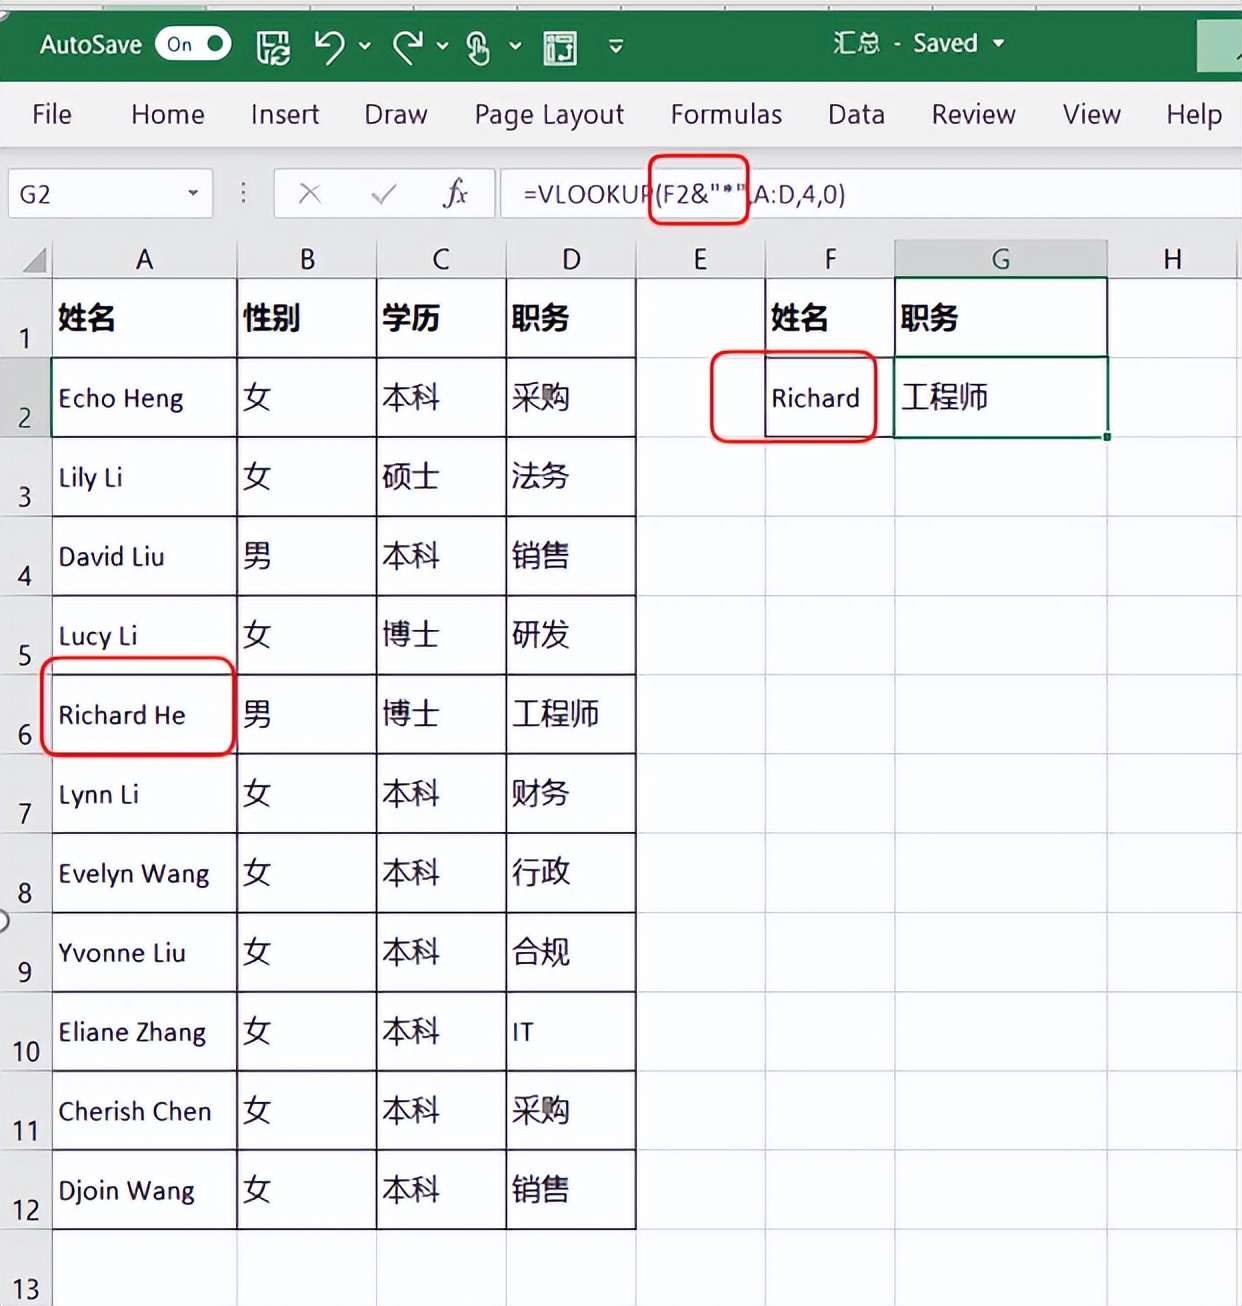Select column A header

click(x=144, y=260)
